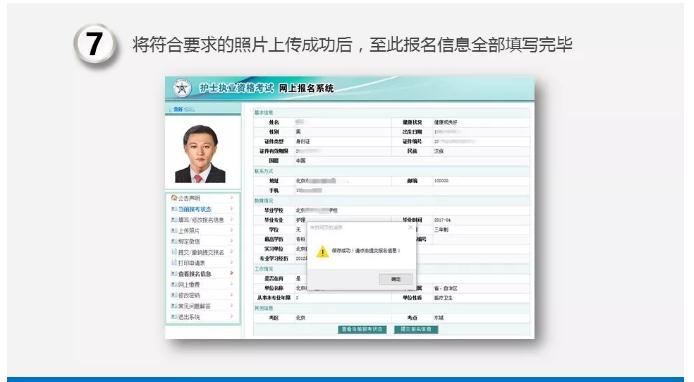This screenshot has height=382, width=694.
Task: Click the arrow at right of 修改密码
Action: click(x=231, y=295)
